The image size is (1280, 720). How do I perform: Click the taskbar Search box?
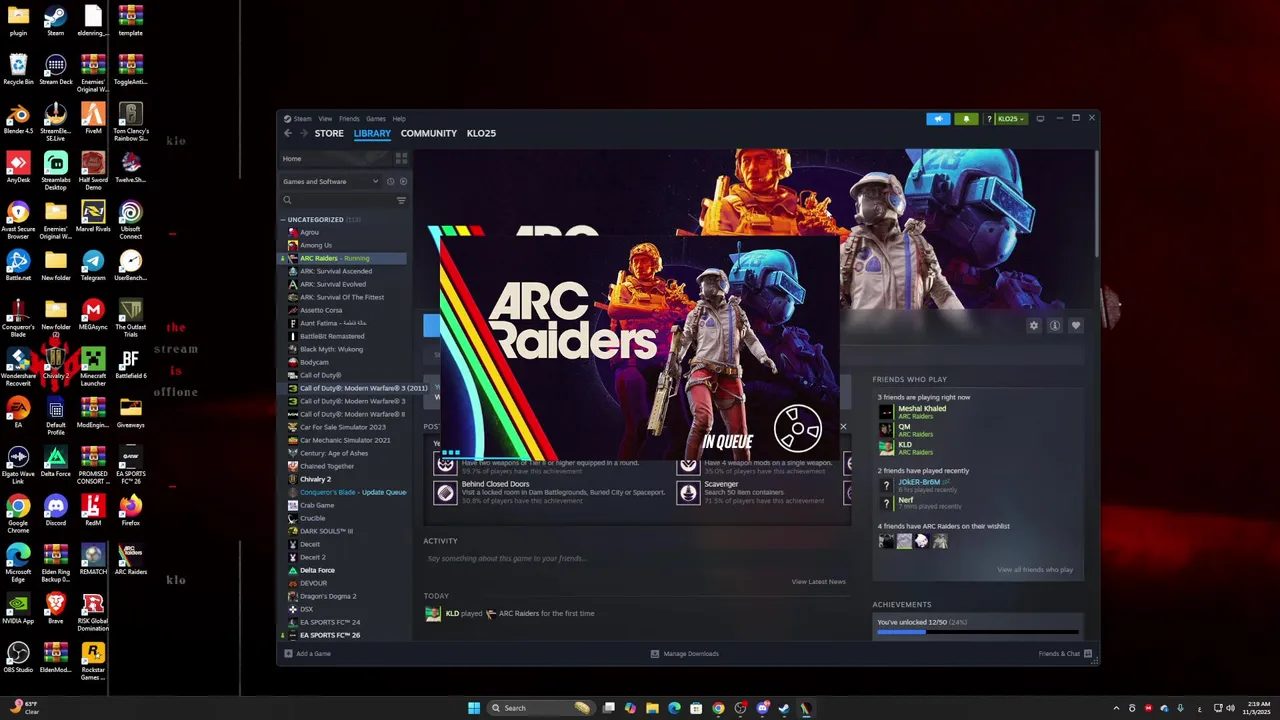pos(541,708)
